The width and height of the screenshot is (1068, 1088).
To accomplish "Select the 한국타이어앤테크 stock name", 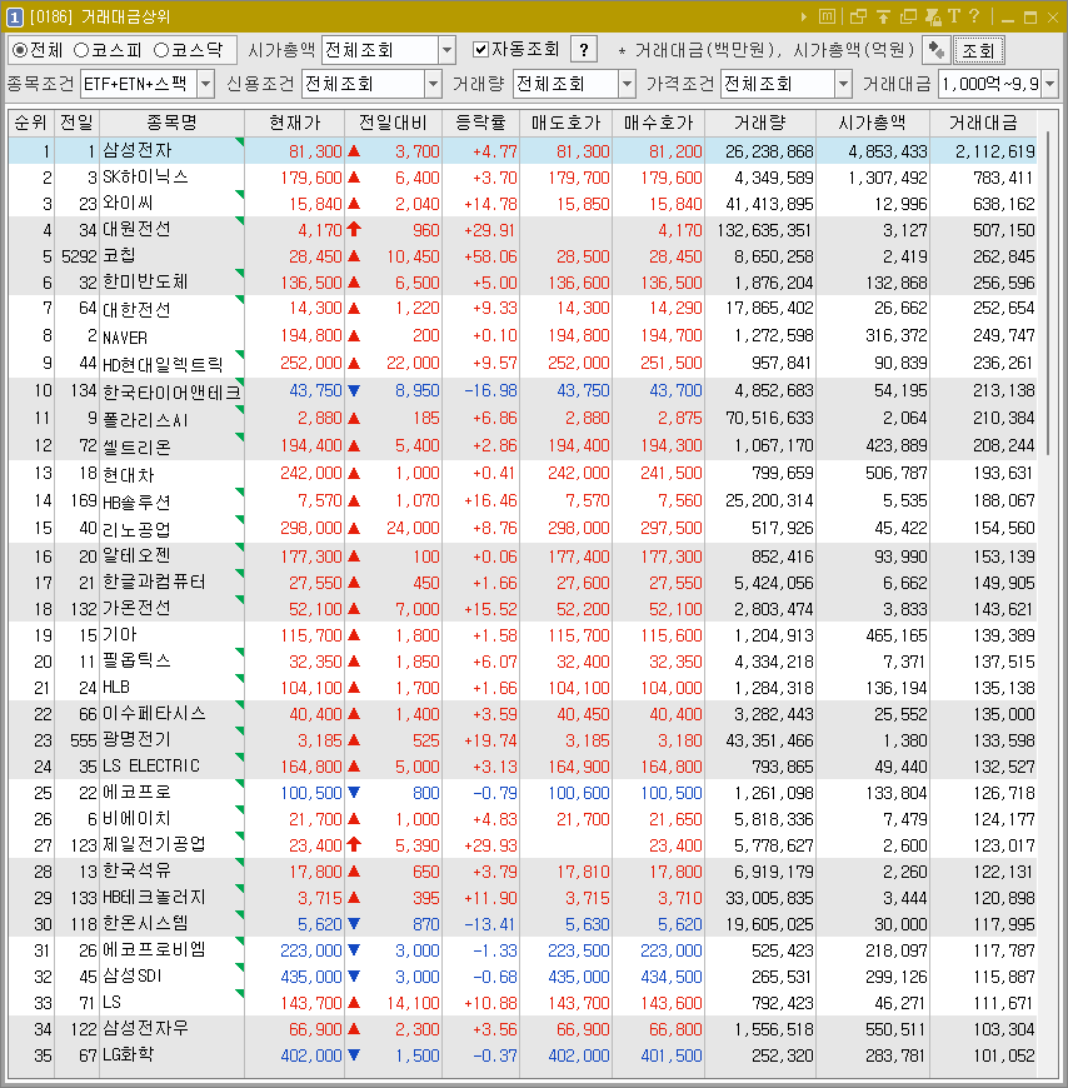I will [x=171, y=393].
